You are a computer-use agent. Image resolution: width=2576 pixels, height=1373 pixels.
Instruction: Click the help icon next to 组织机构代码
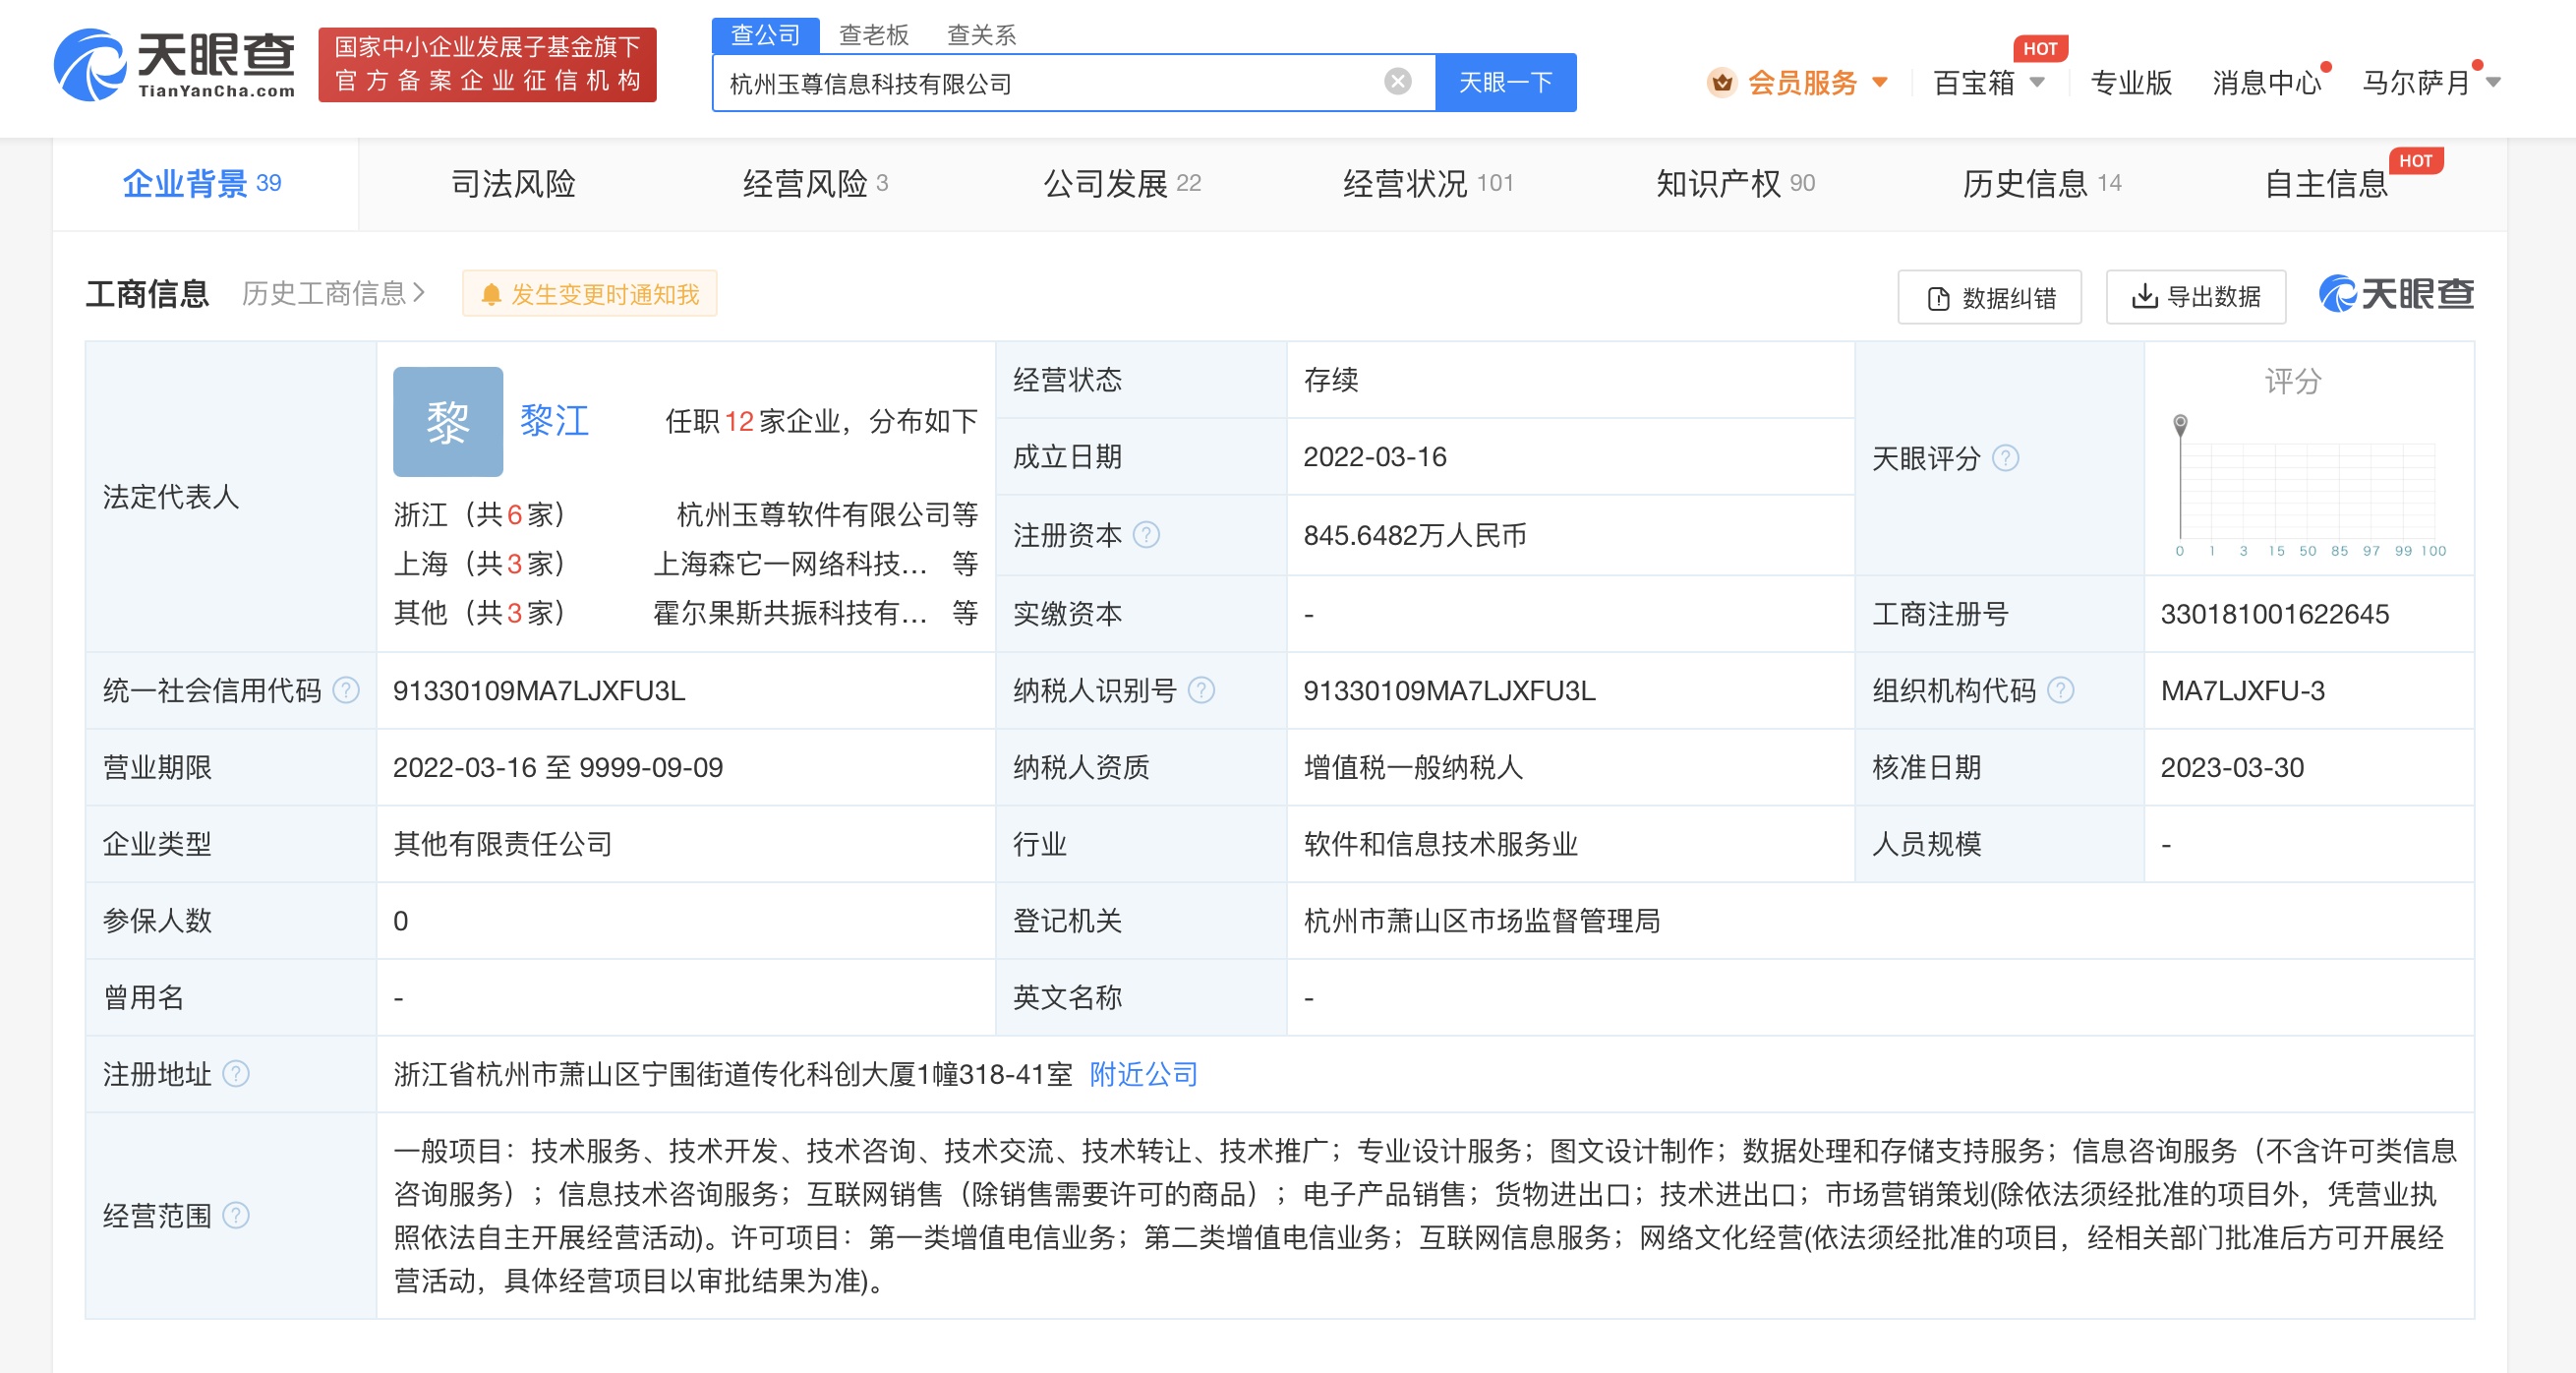tap(2060, 690)
